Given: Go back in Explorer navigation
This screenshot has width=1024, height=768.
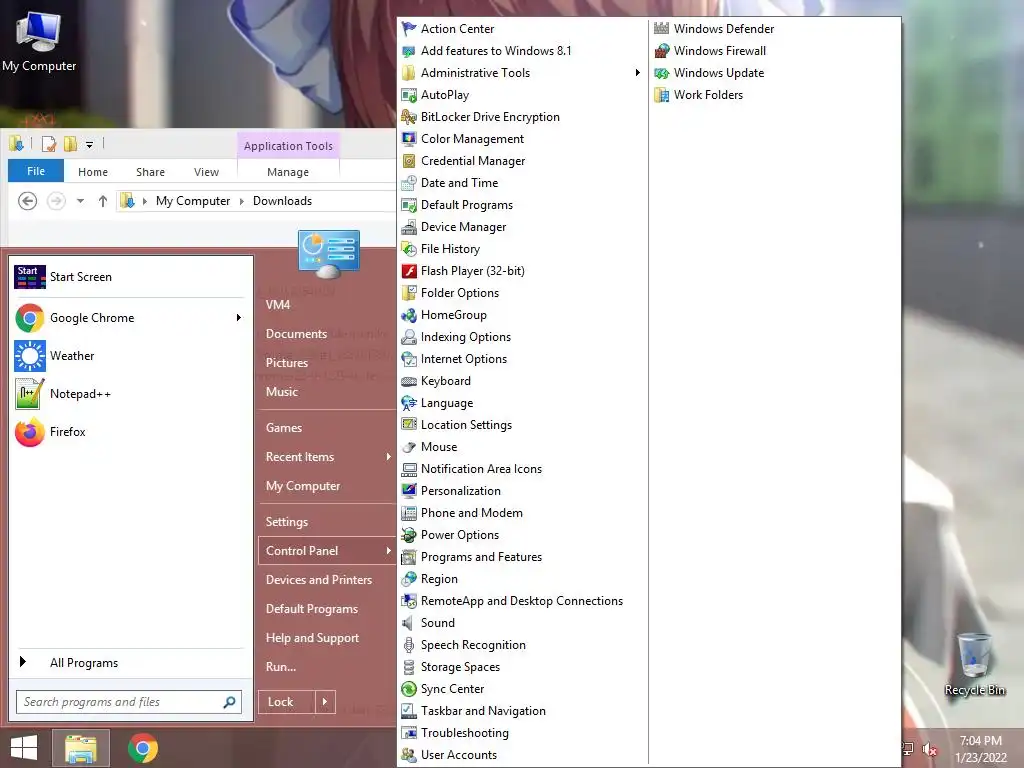Looking at the screenshot, I should coord(27,201).
